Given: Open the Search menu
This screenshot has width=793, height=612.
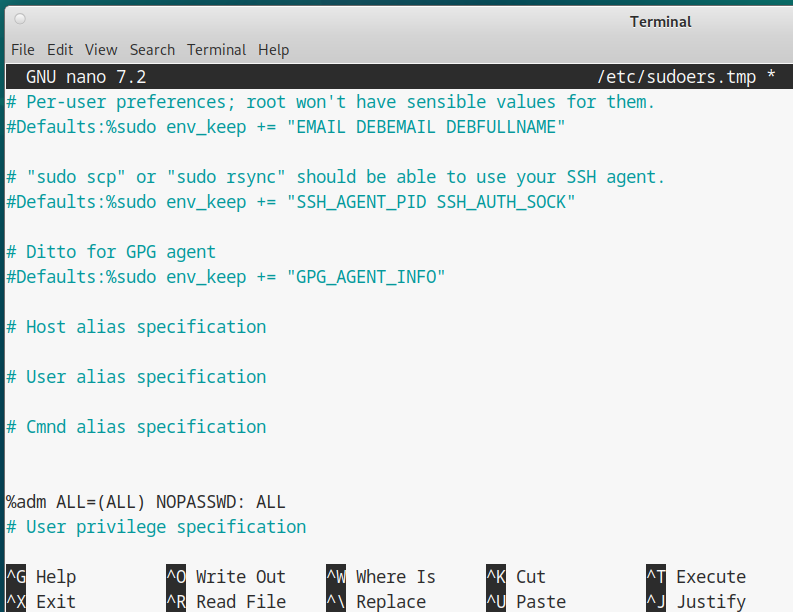Looking at the screenshot, I should coord(152,49).
